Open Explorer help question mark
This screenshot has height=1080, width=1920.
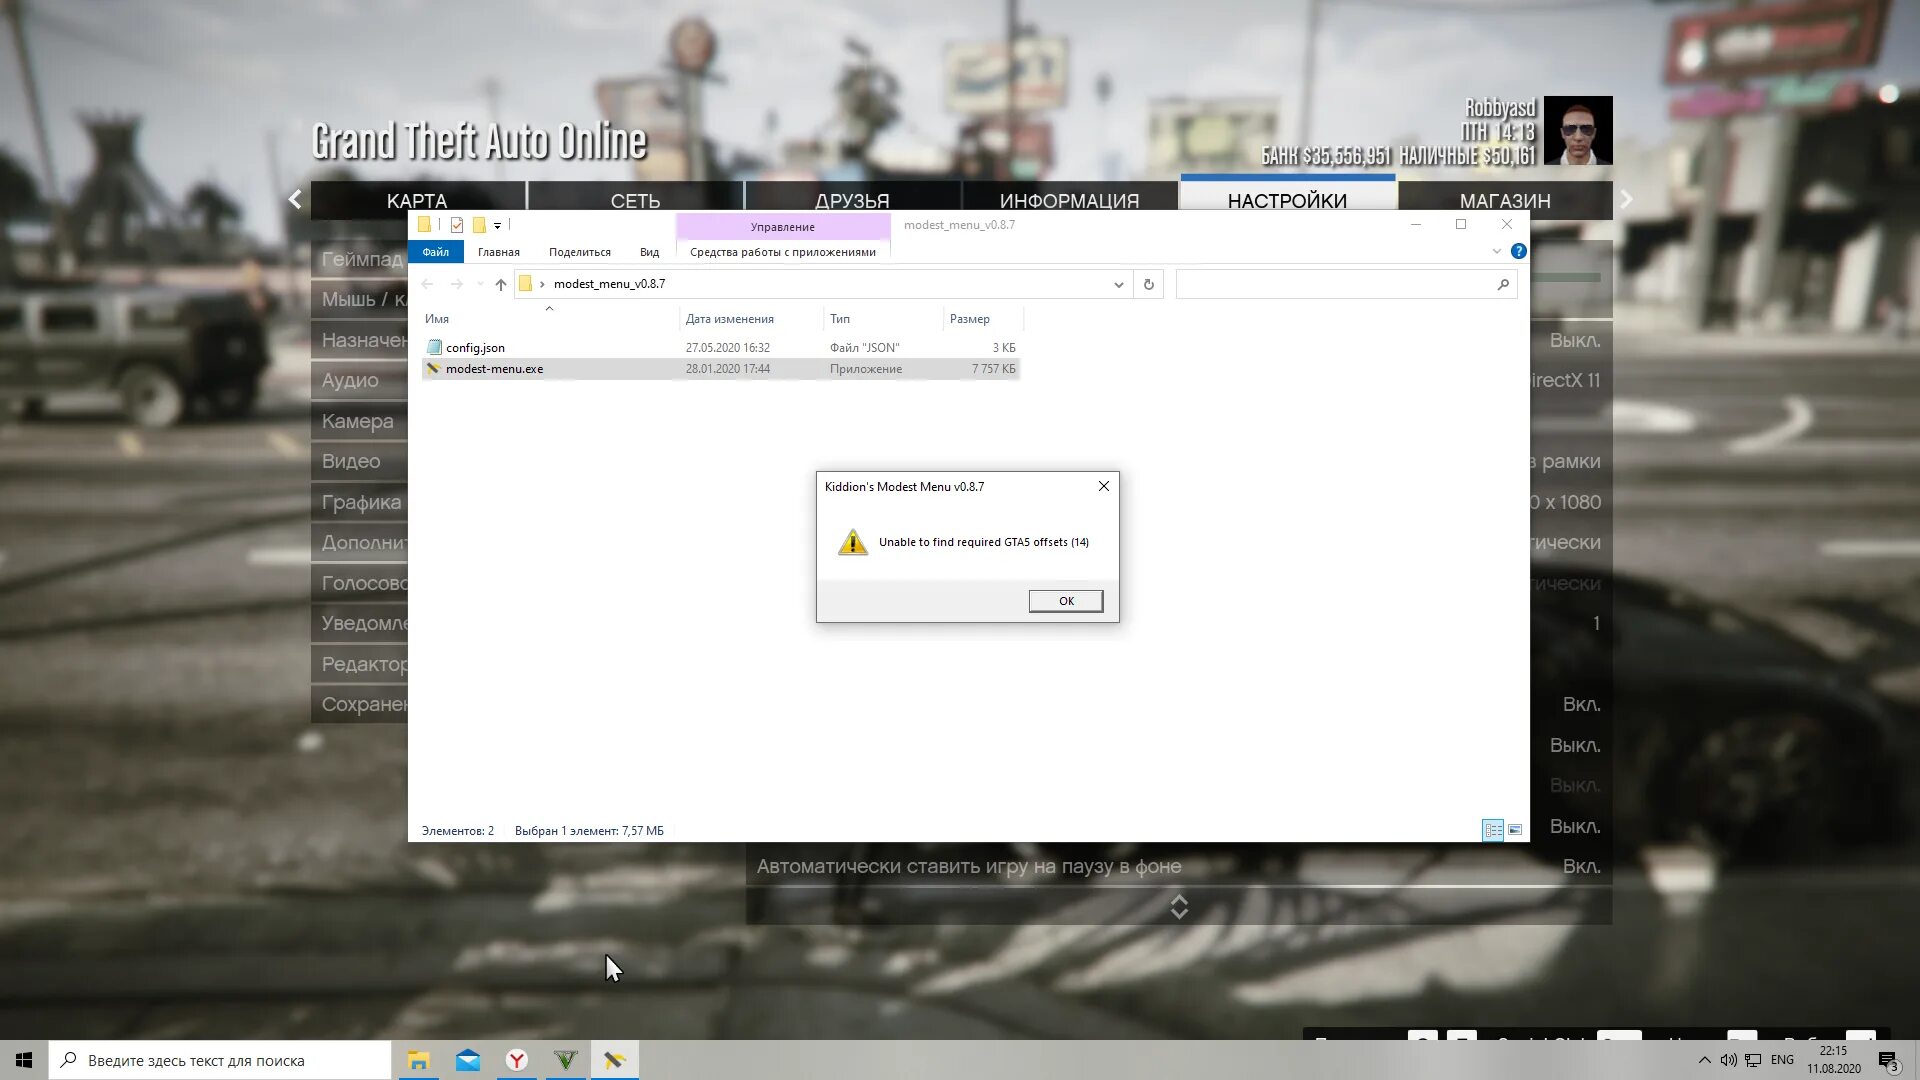pos(1519,252)
